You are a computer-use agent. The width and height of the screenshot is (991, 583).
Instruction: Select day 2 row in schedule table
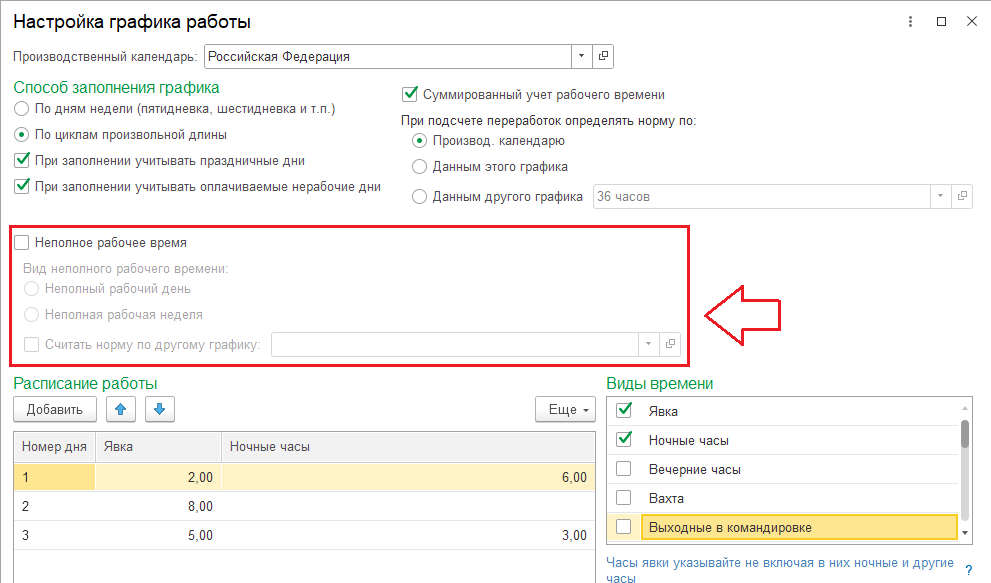tap(304, 506)
